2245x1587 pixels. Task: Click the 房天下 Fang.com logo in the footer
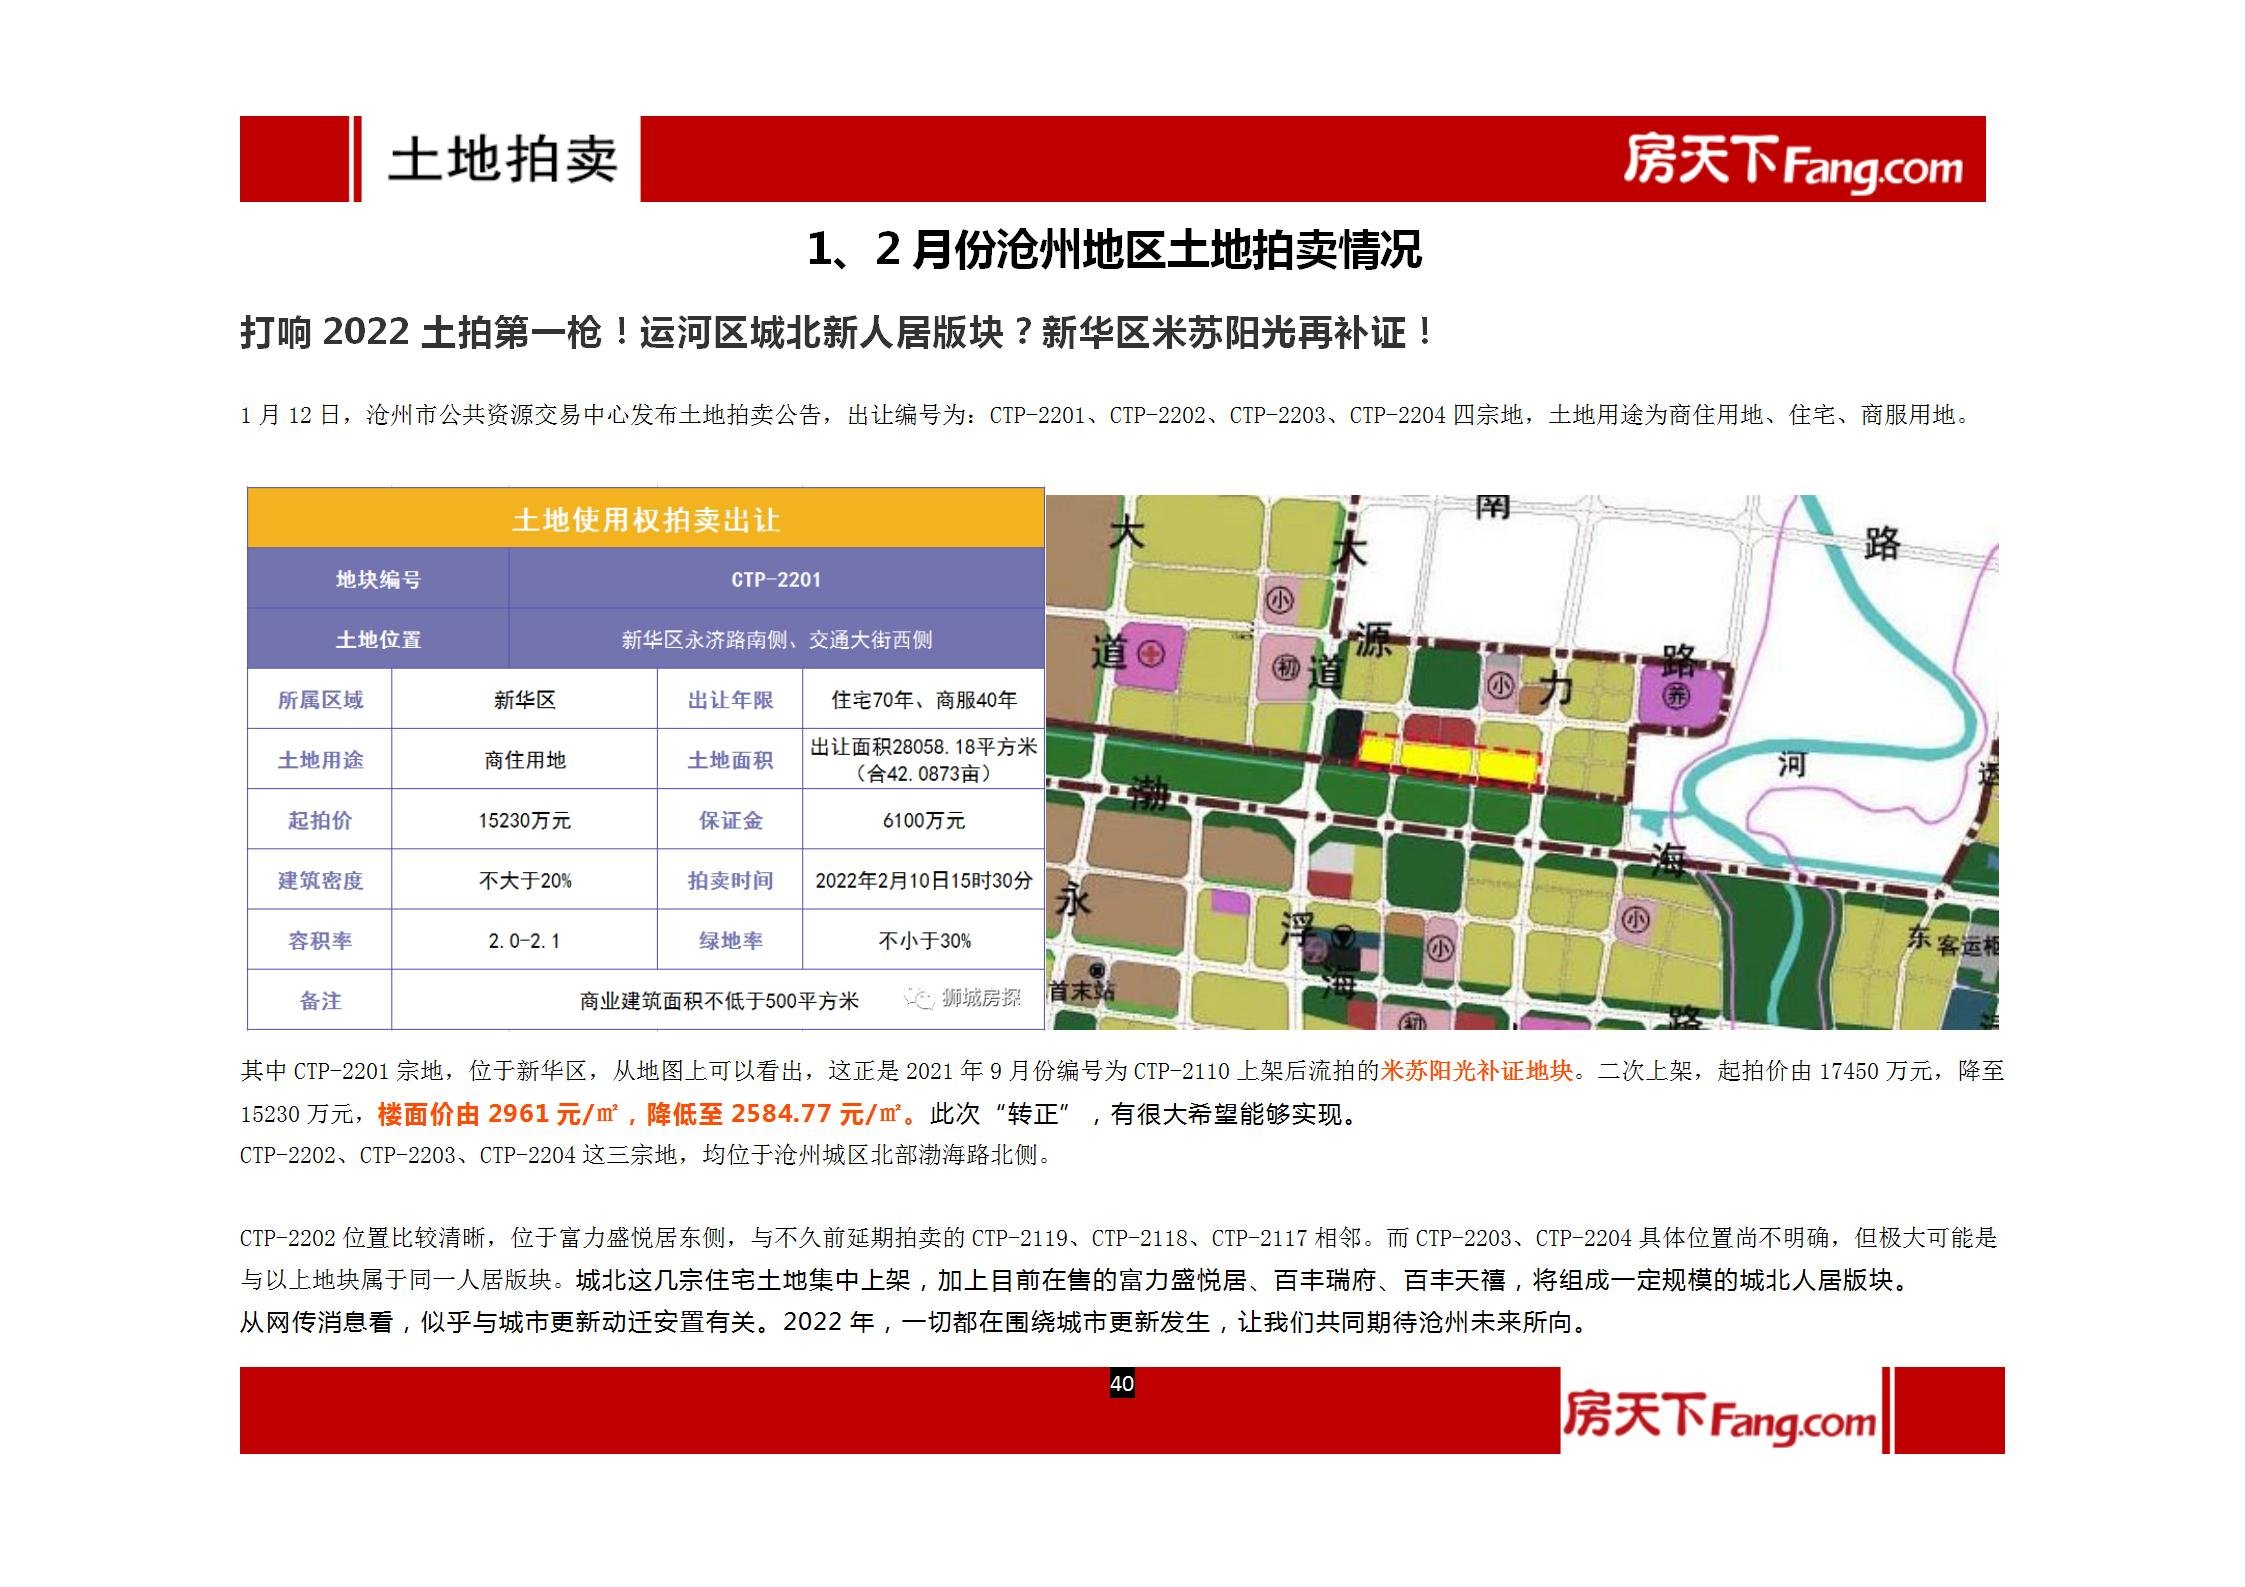tap(1719, 1417)
